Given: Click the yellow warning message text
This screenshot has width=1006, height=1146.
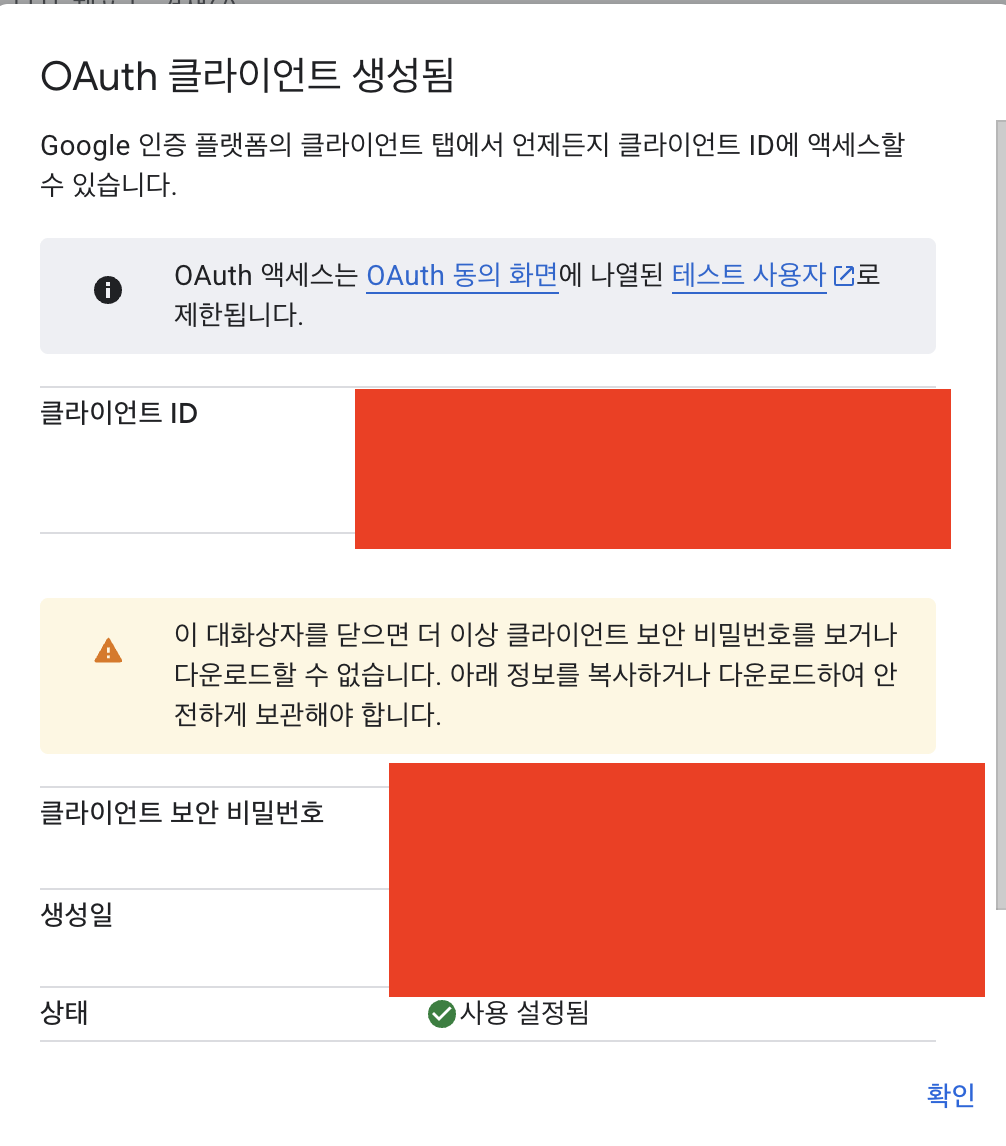Looking at the screenshot, I should pyautogui.click(x=535, y=675).
